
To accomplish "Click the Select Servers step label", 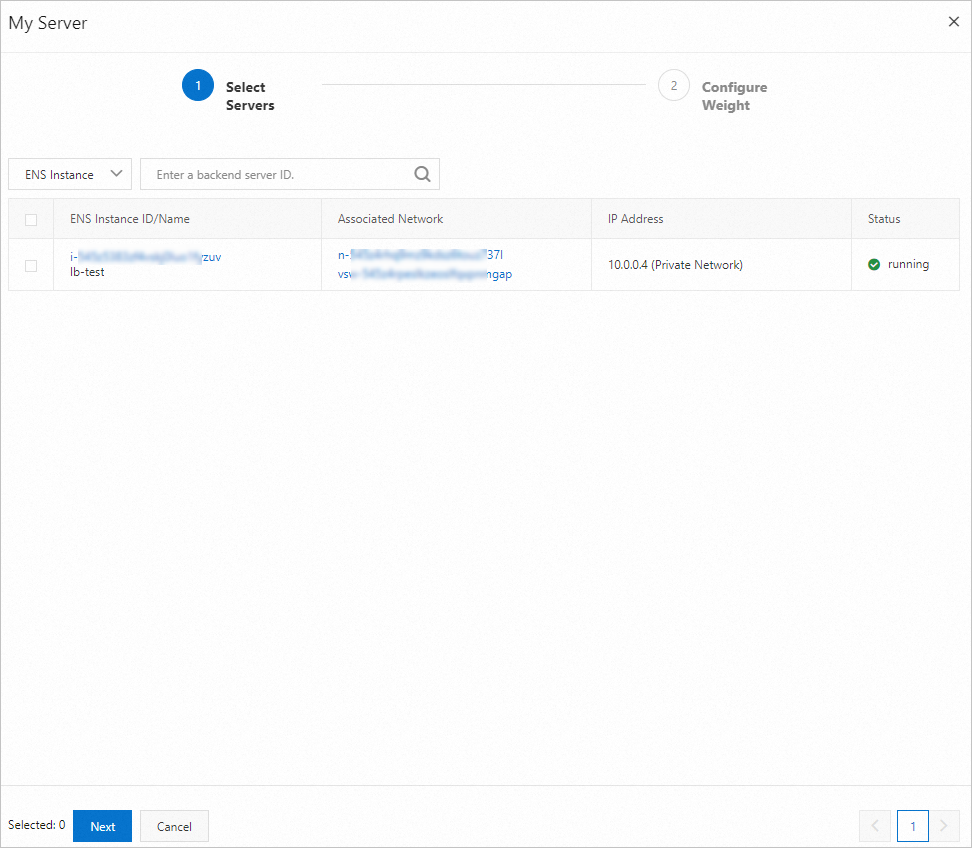I will (x=250, y=96).
